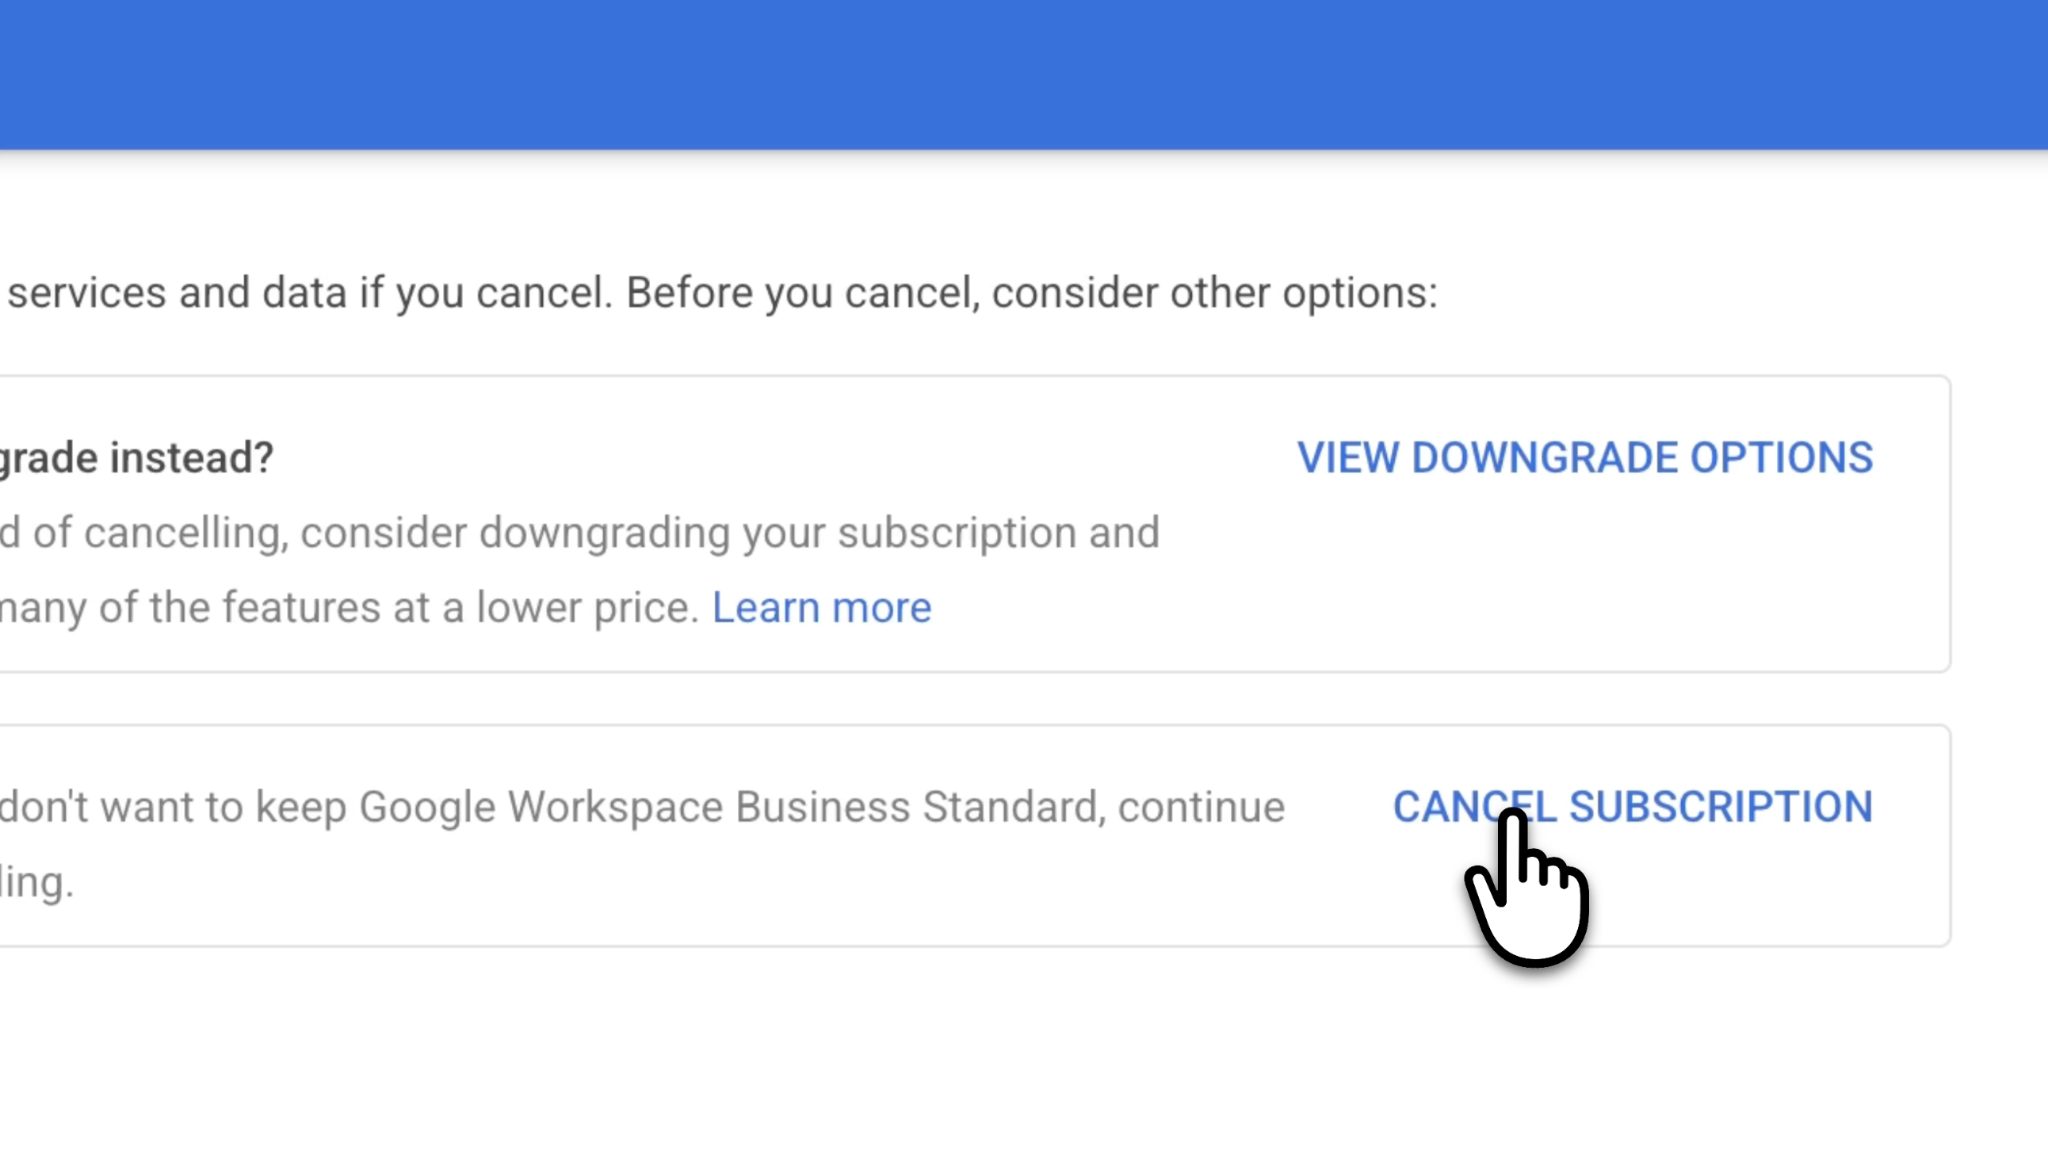
Task: Click the blank space between the header and intro text
Action: pos(1024,215)
